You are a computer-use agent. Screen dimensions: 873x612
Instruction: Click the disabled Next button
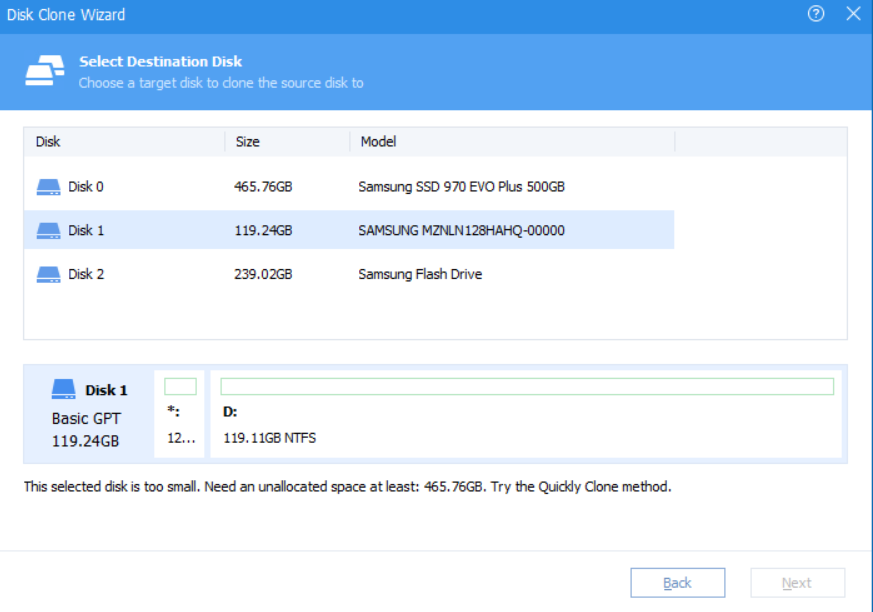tap(797, 582)
